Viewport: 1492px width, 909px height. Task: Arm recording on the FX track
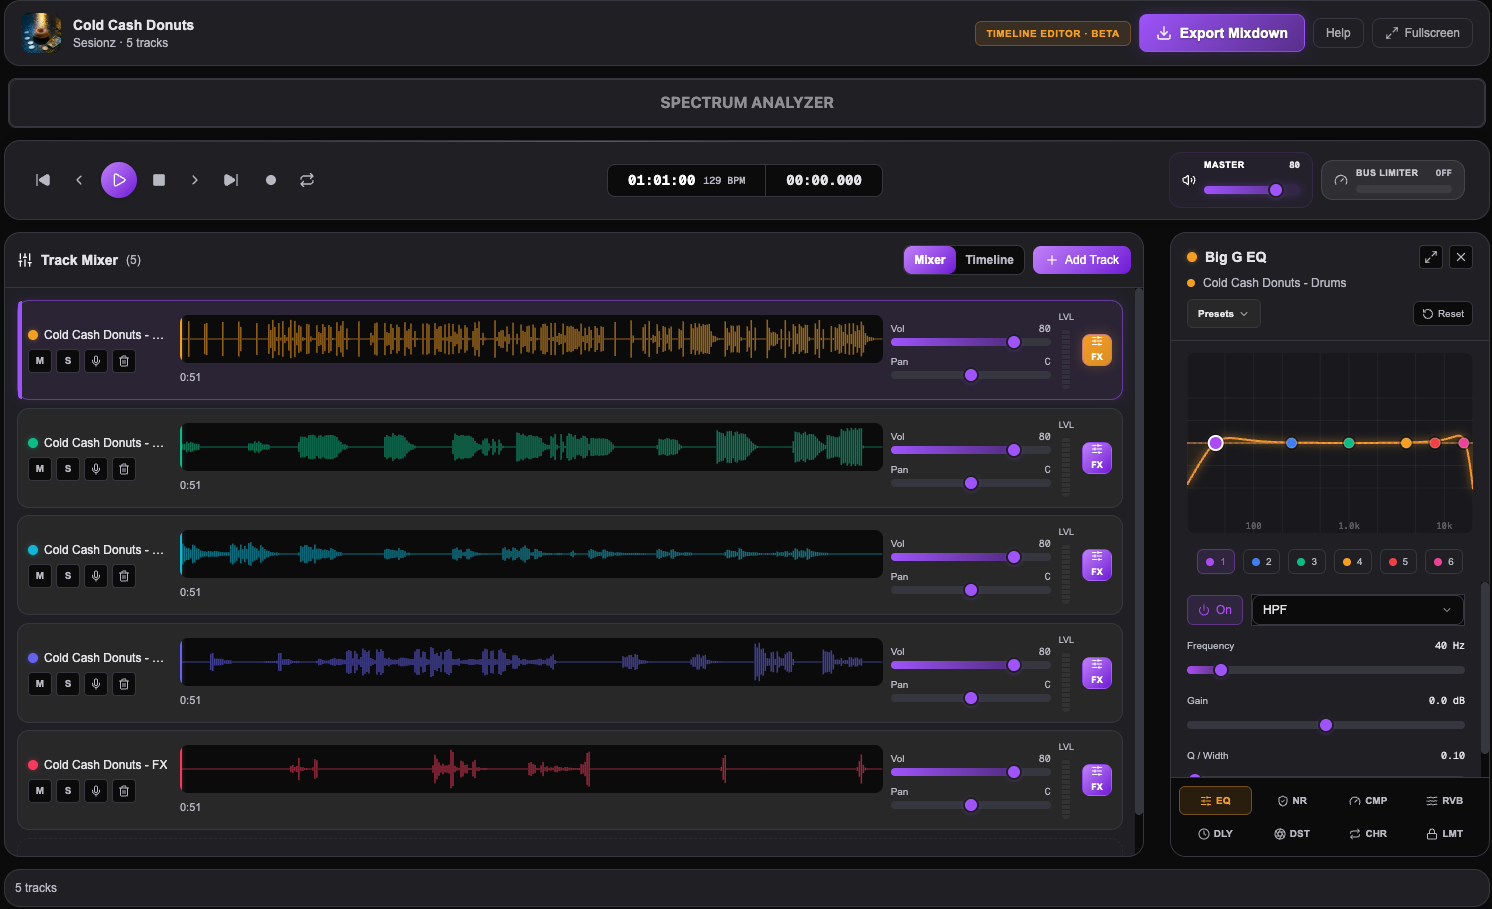click(96, 791)
